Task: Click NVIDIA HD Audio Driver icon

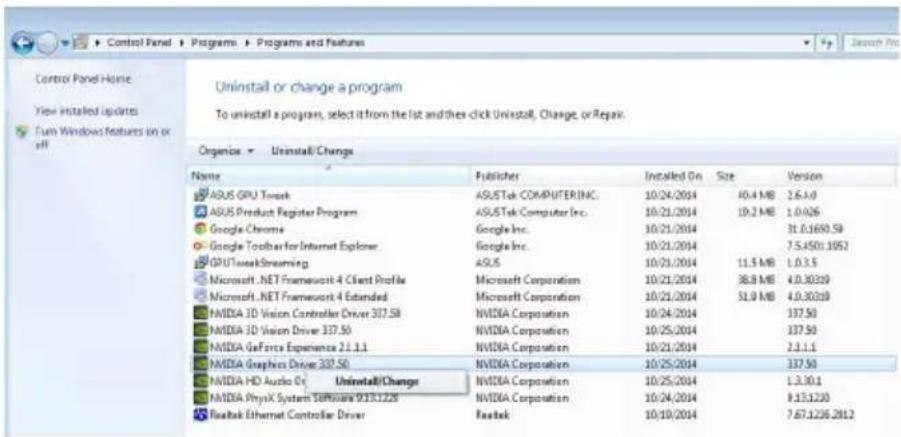Action: coord(200,381)
